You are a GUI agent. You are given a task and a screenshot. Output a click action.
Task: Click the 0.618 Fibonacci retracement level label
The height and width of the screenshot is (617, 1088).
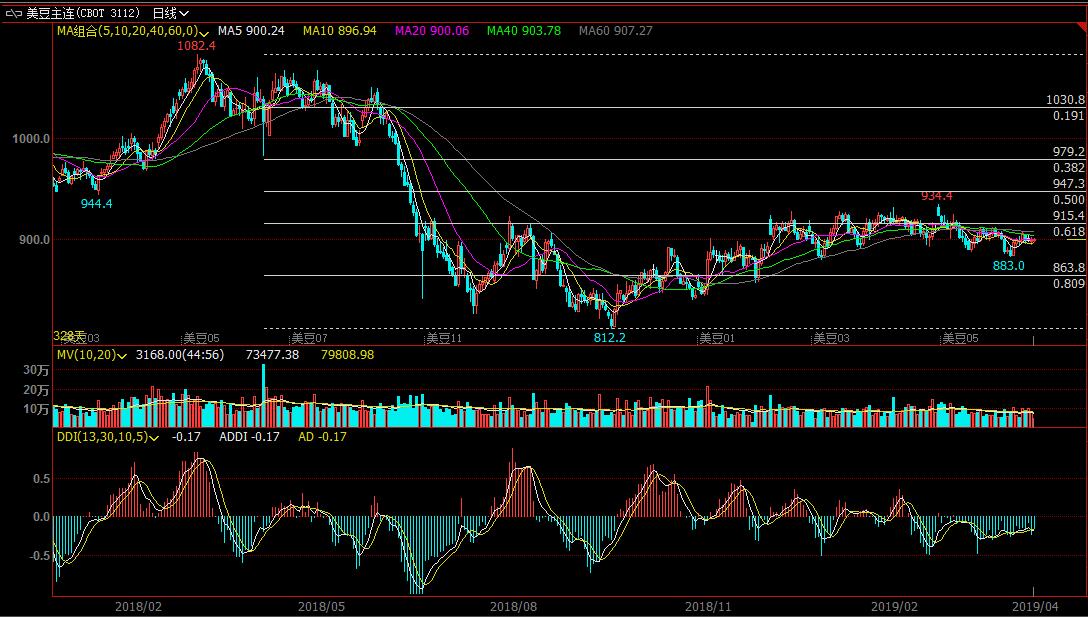tap(1068, 232)
